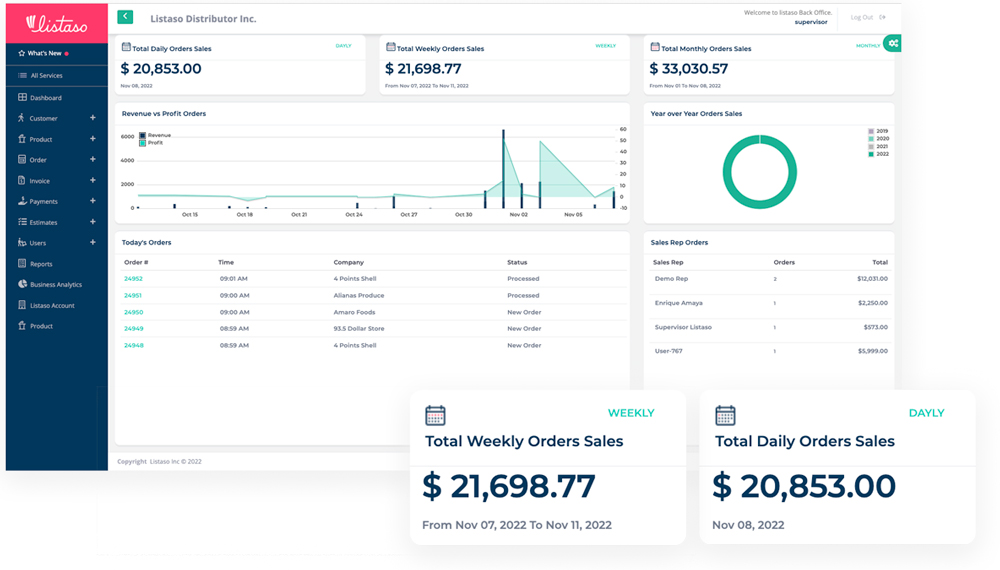
Task: Toggle Revenue series in chart legend
Action: 155,135
